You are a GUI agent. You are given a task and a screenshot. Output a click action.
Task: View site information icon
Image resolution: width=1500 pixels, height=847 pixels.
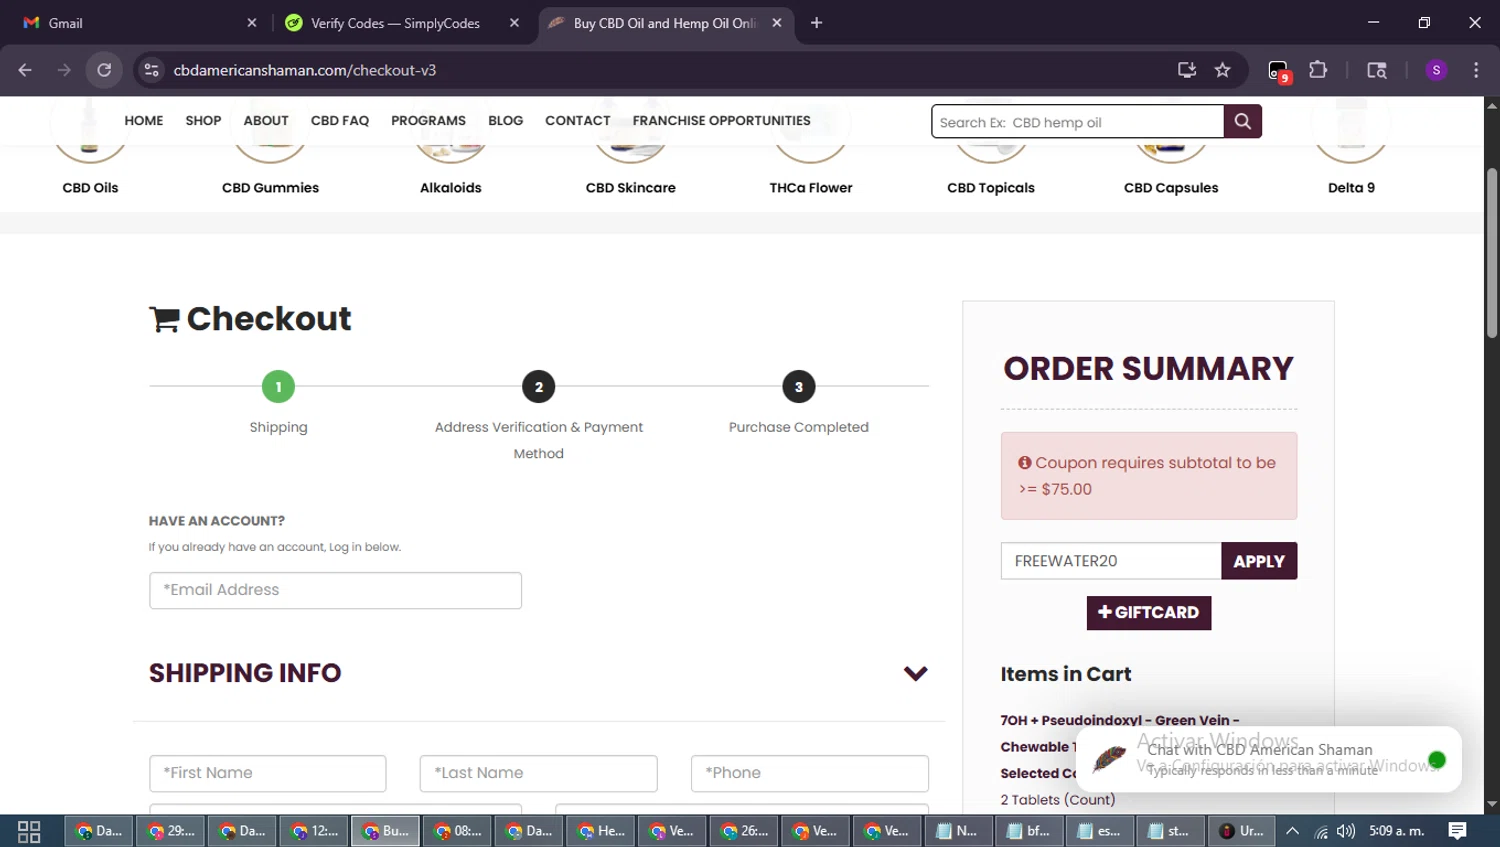point(151,70)
